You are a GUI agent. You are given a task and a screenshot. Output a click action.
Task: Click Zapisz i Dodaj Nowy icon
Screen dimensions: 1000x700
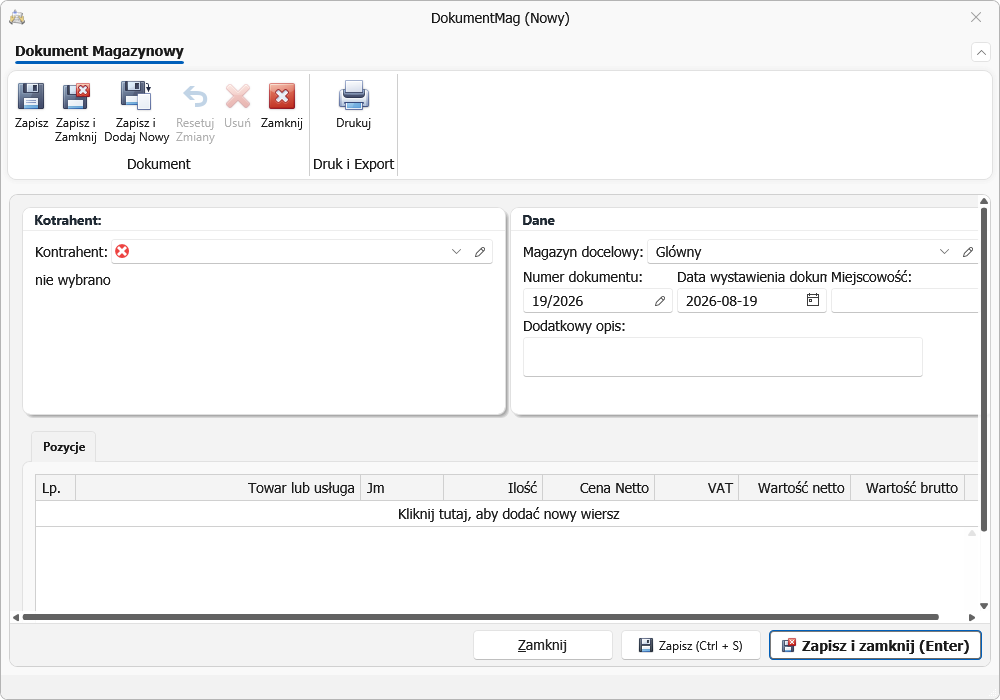(x=136, y=96)
